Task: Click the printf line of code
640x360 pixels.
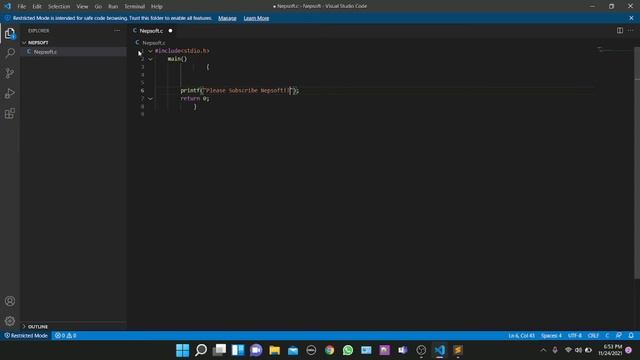Action: pyautogui.click(x=240, y=91)
